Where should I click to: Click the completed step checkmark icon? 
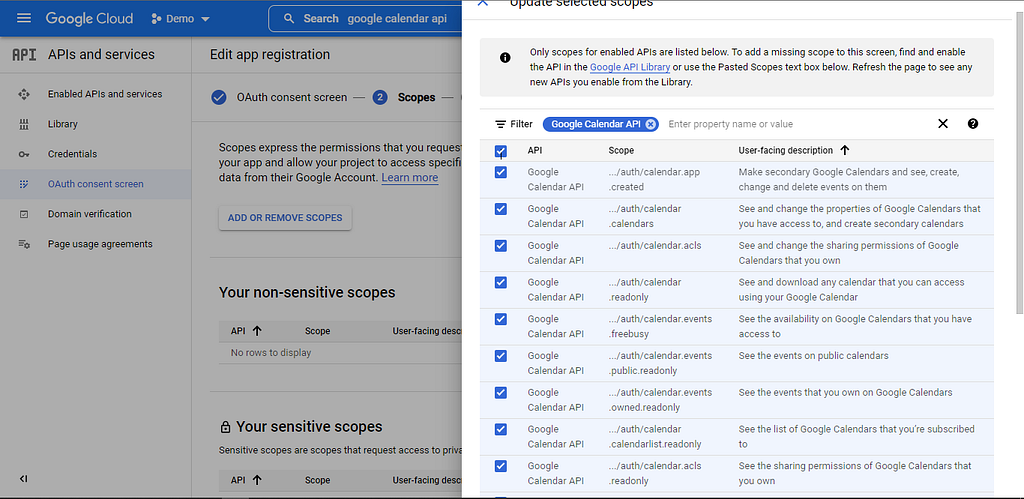[219, 97]
